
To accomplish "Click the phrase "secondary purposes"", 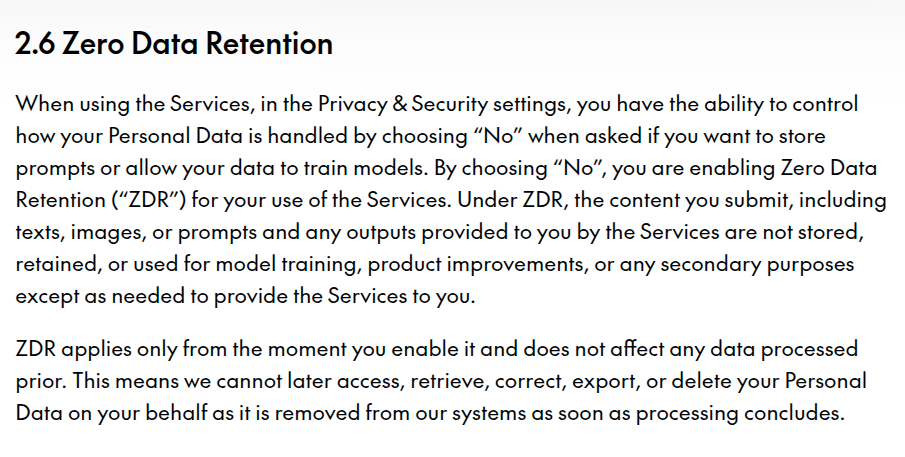I will pos(771,263).
